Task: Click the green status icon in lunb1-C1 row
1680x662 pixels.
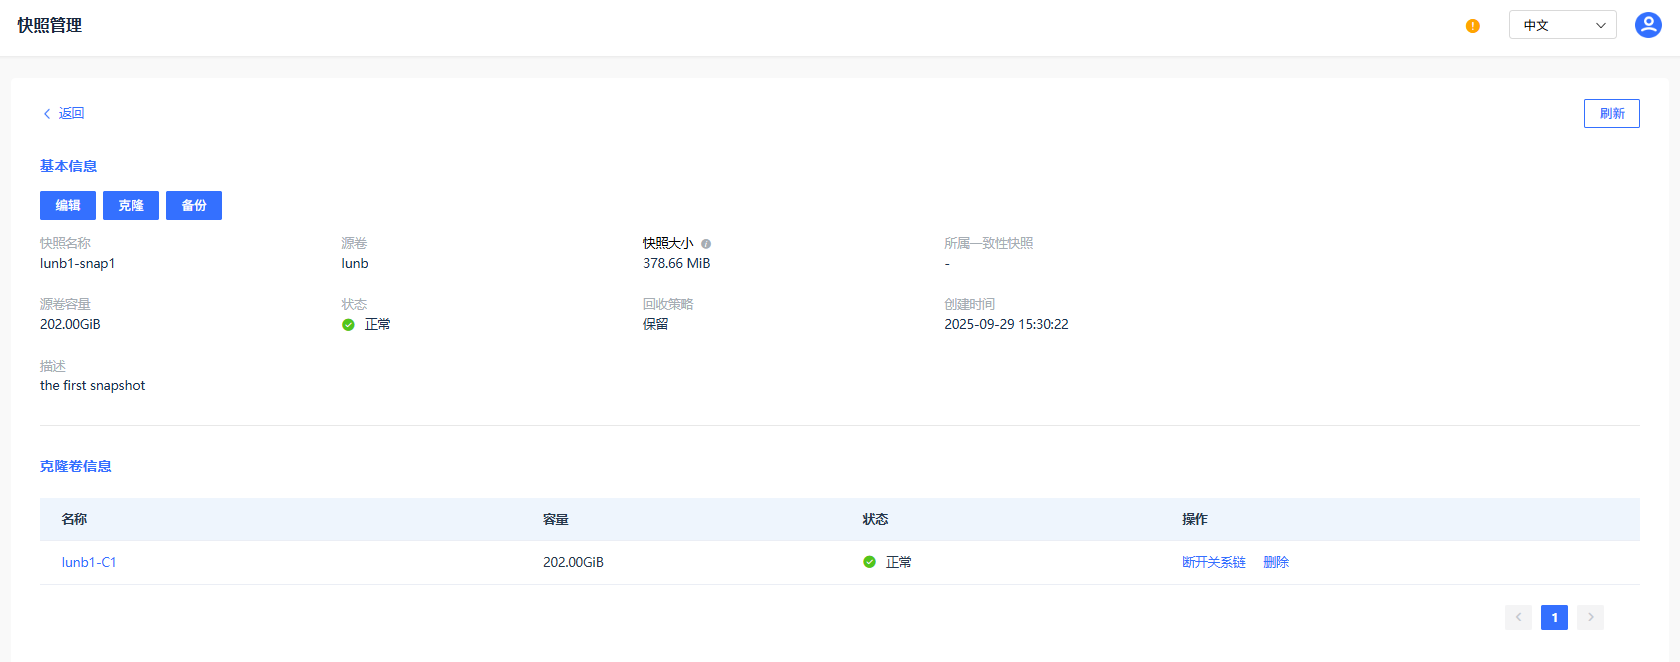Action: coord(869,562)
